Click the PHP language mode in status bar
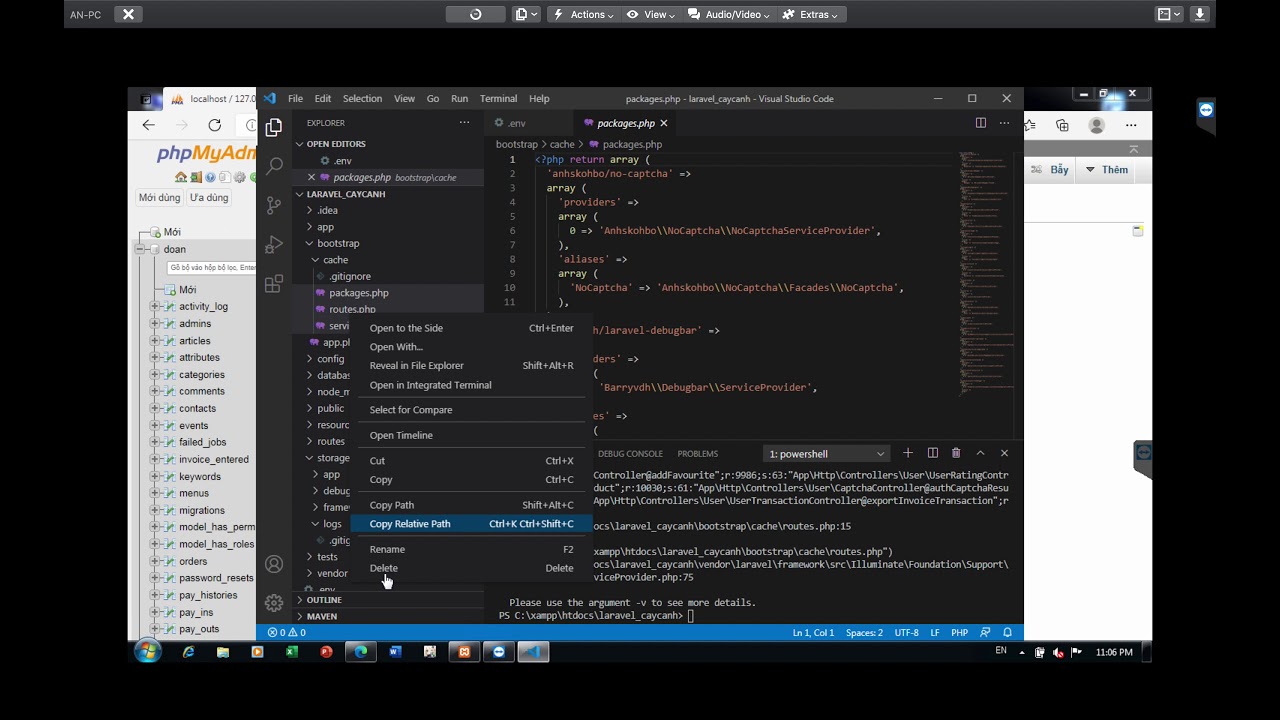 click(x=959, y=632)
